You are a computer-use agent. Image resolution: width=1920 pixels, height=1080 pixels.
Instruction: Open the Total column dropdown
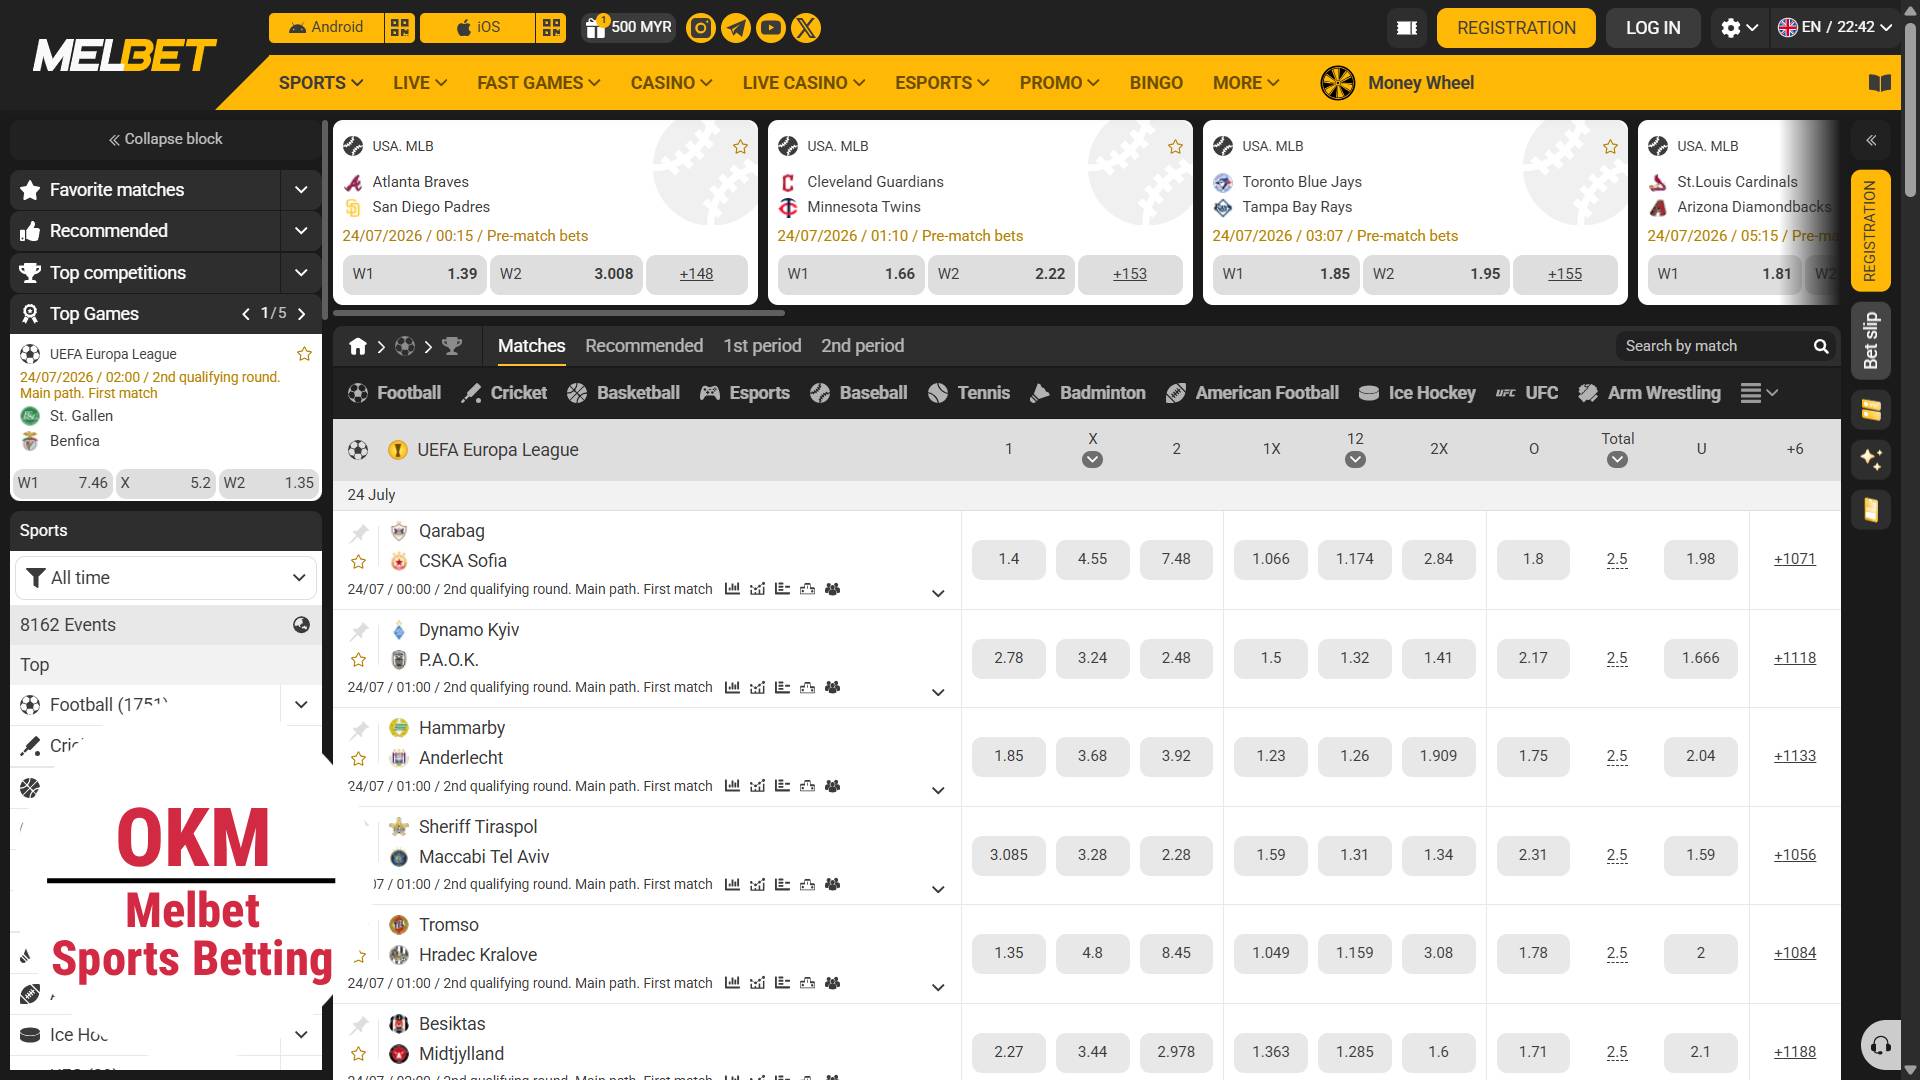pyautogui.click(x=1617, y=460)
